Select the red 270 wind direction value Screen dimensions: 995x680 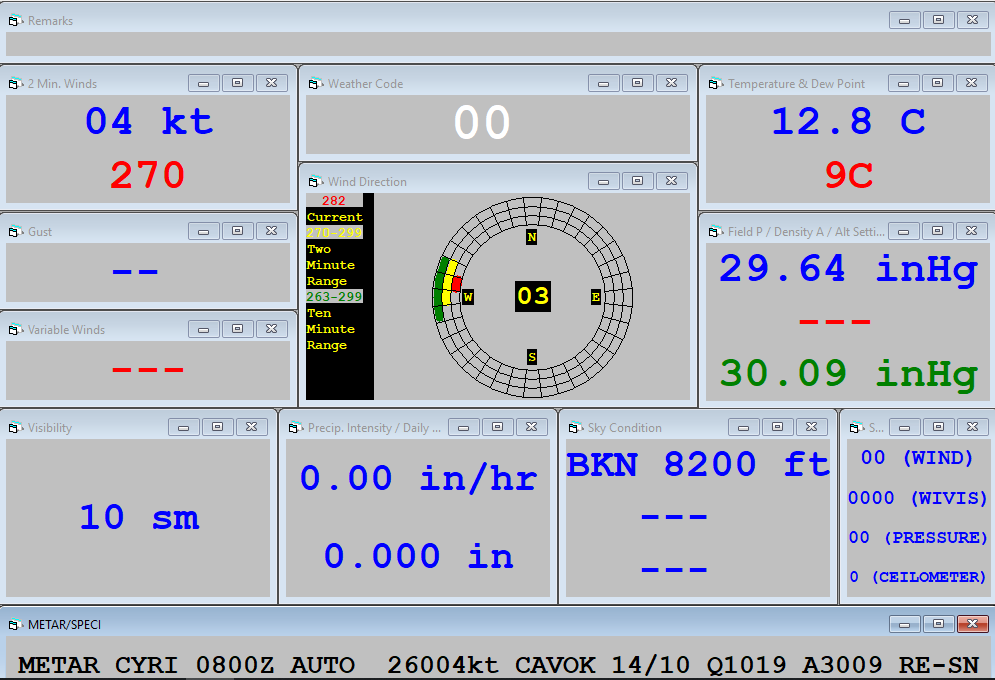(x=147, y=175)
